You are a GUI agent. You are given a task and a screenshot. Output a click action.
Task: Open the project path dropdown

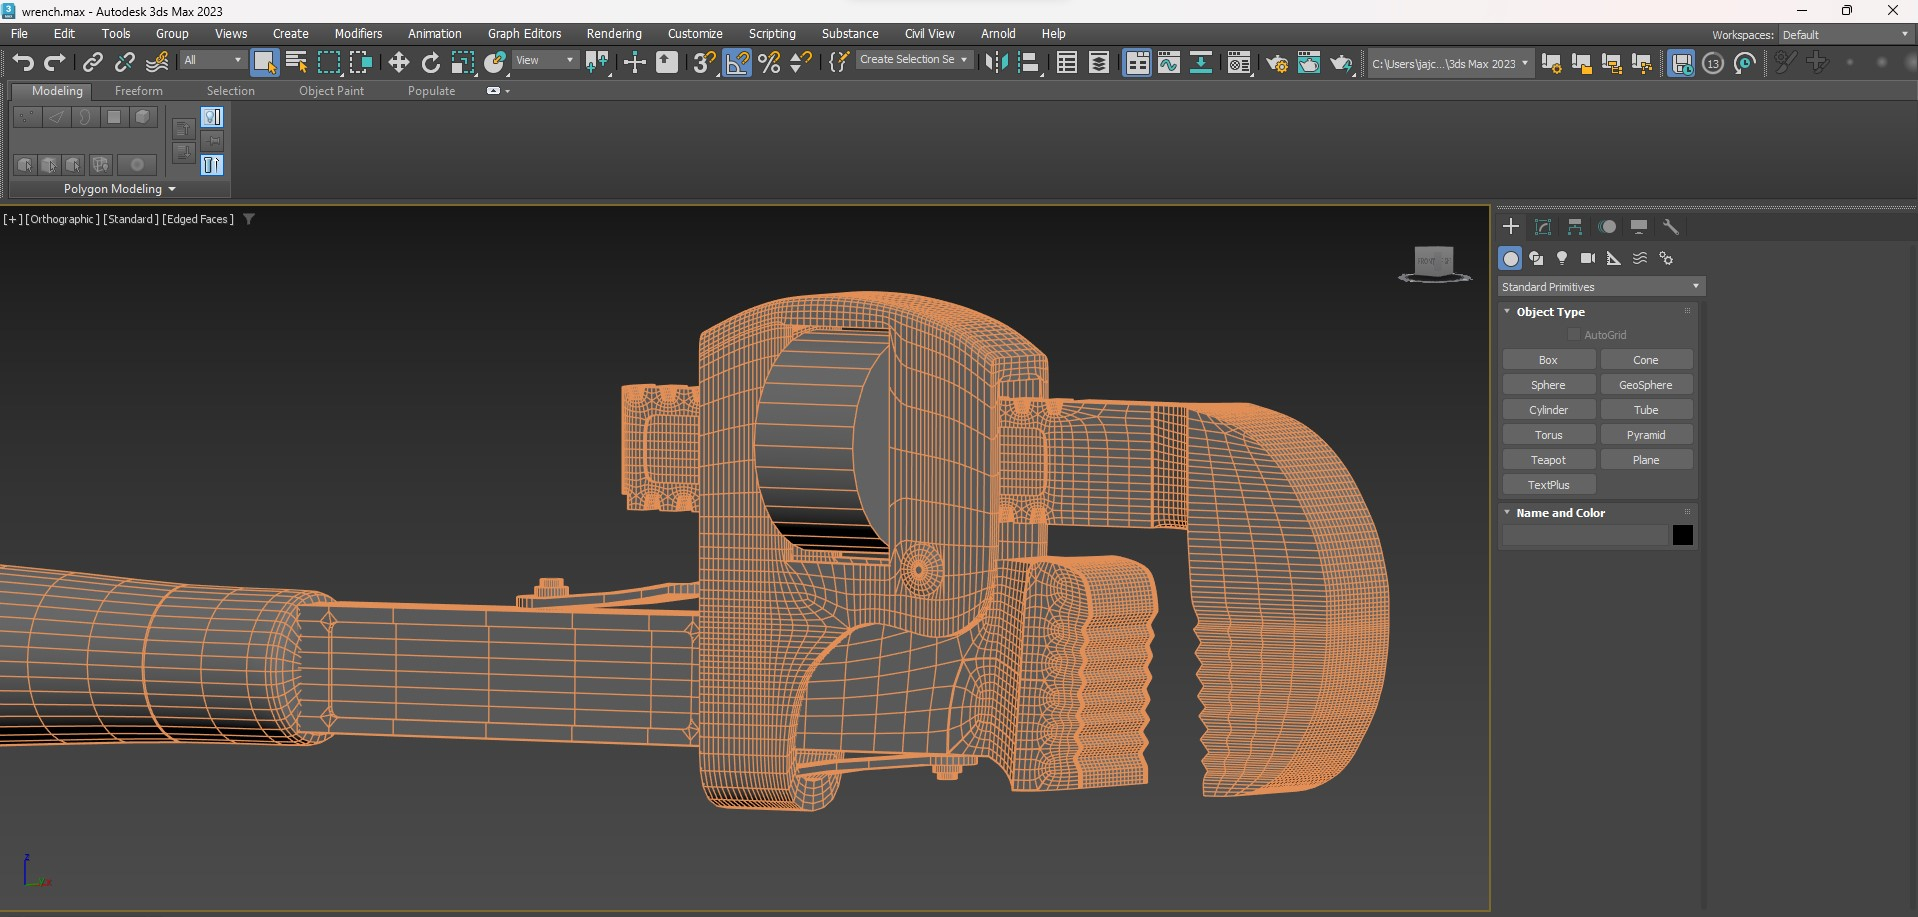point(1450,63)
